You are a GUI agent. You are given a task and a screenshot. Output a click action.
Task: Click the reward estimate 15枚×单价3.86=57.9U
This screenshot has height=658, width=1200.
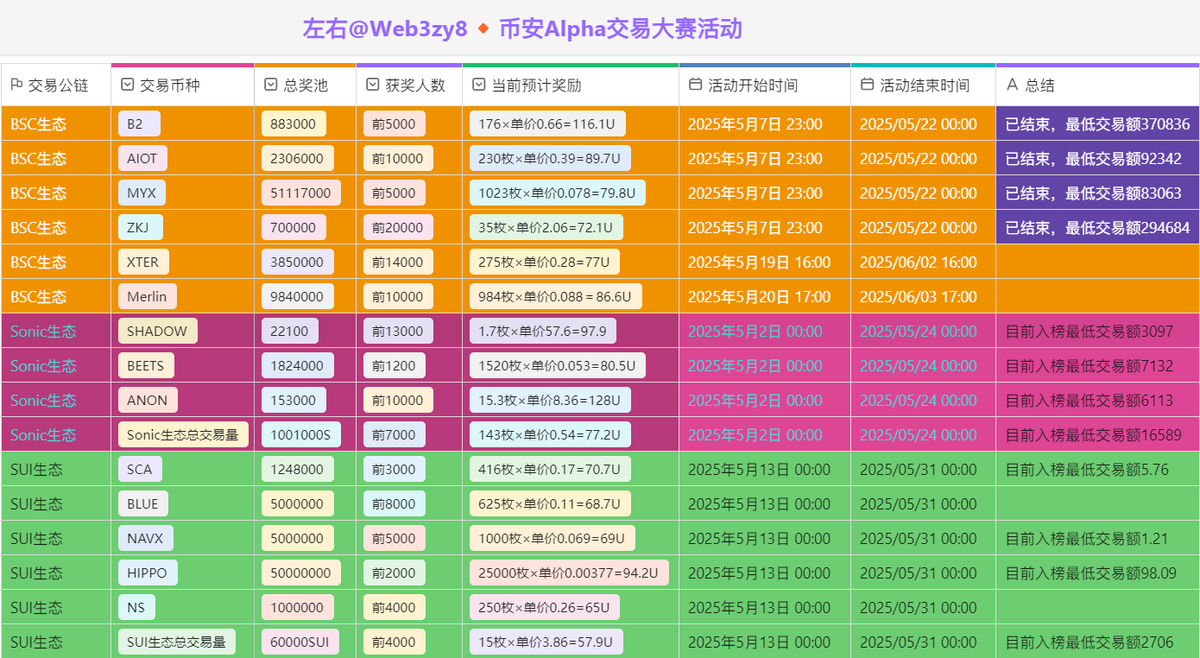point(546,642)
